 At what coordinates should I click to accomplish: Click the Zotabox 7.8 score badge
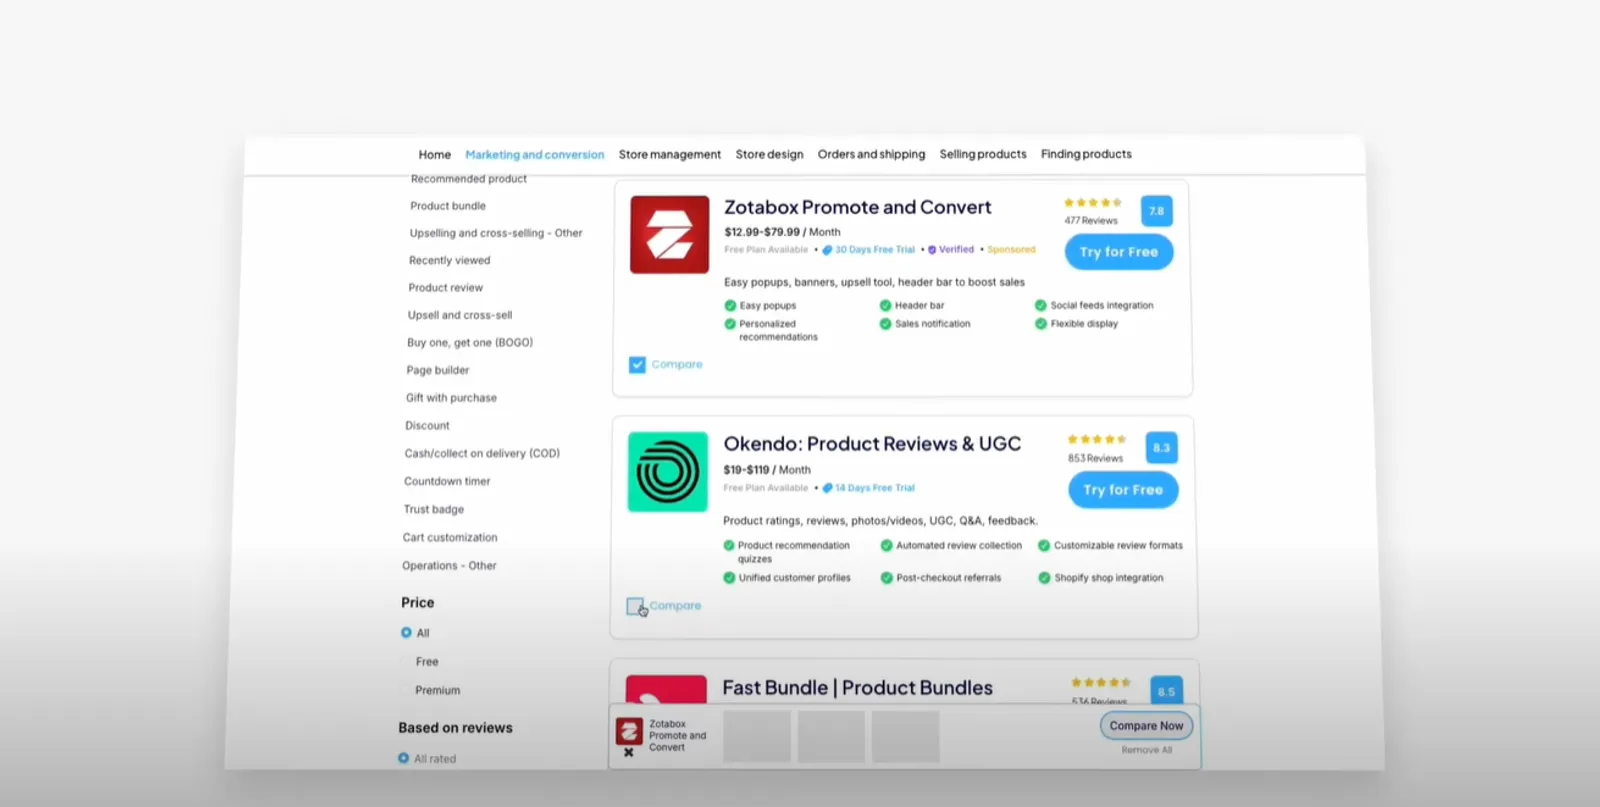tap(1156, 211)
